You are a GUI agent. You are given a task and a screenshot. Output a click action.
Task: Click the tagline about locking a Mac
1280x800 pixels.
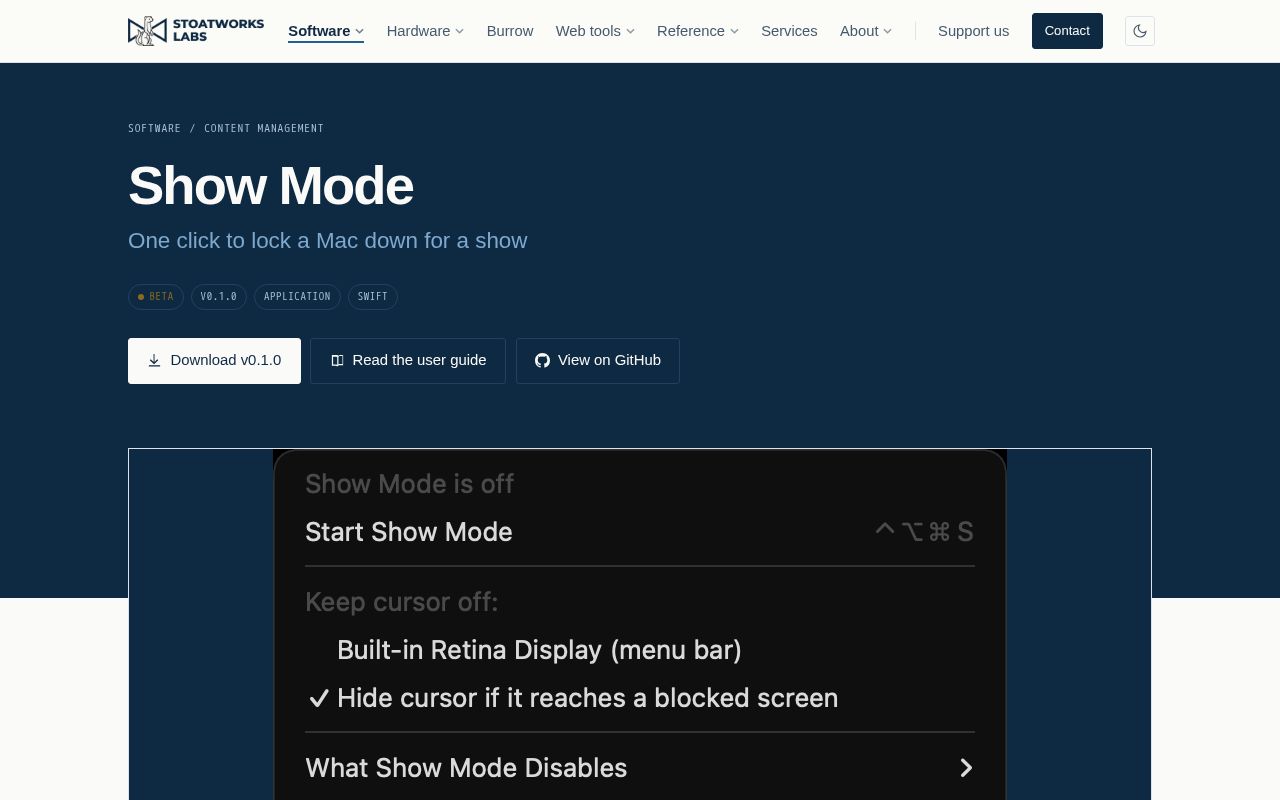point(327,241)
